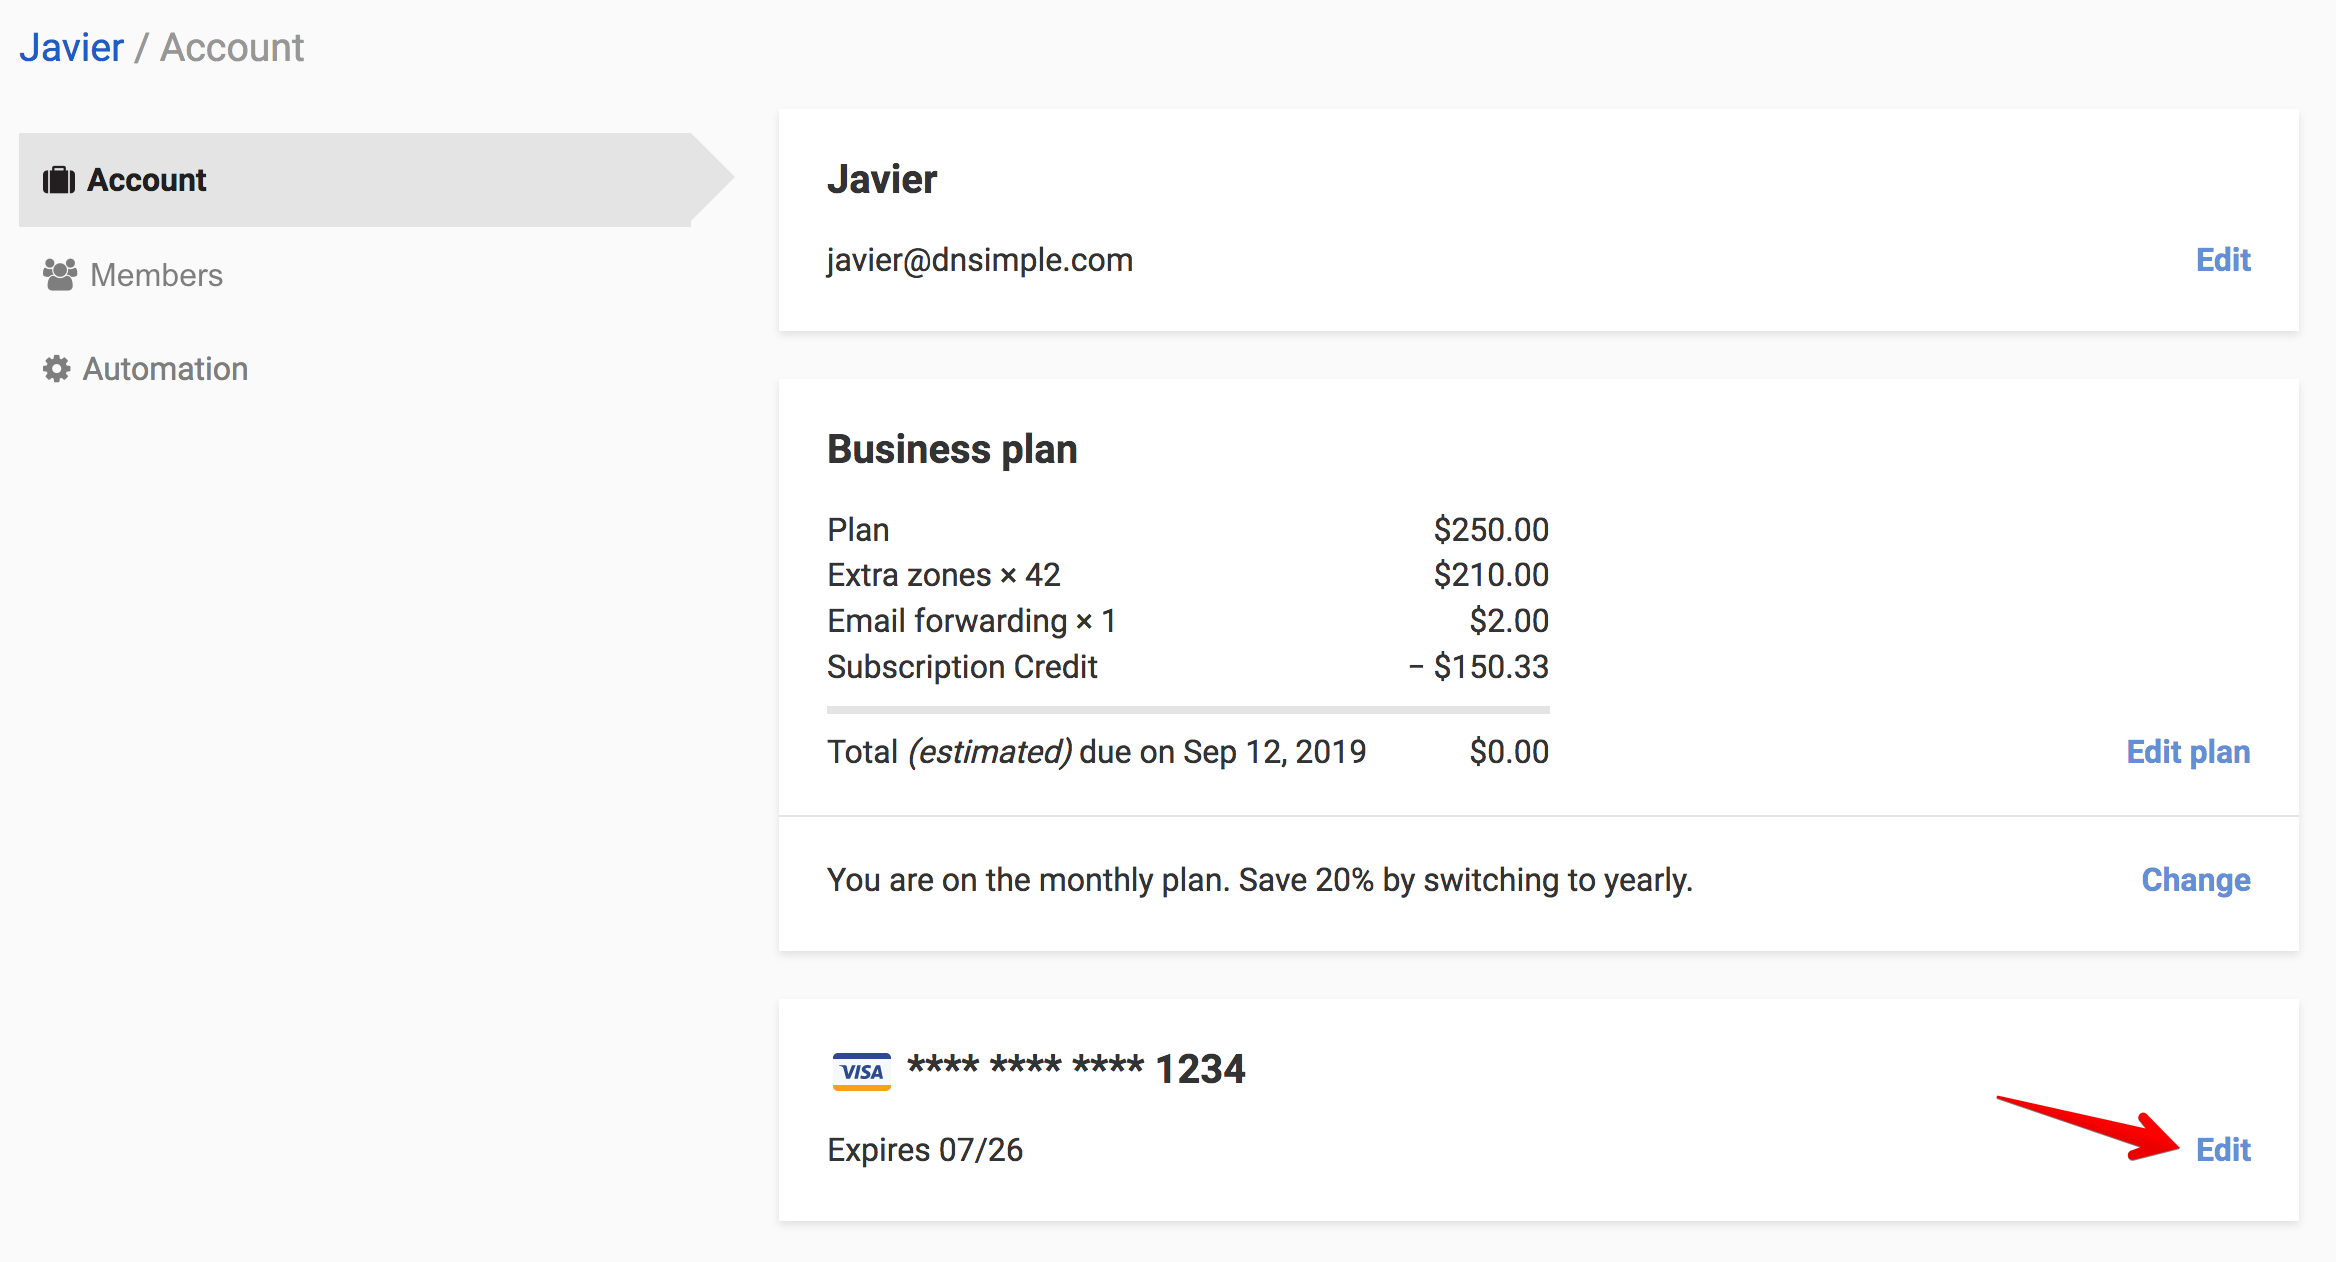Click the Automation gear icon
Screen dimensions: 2336x1262
(57, 368)
